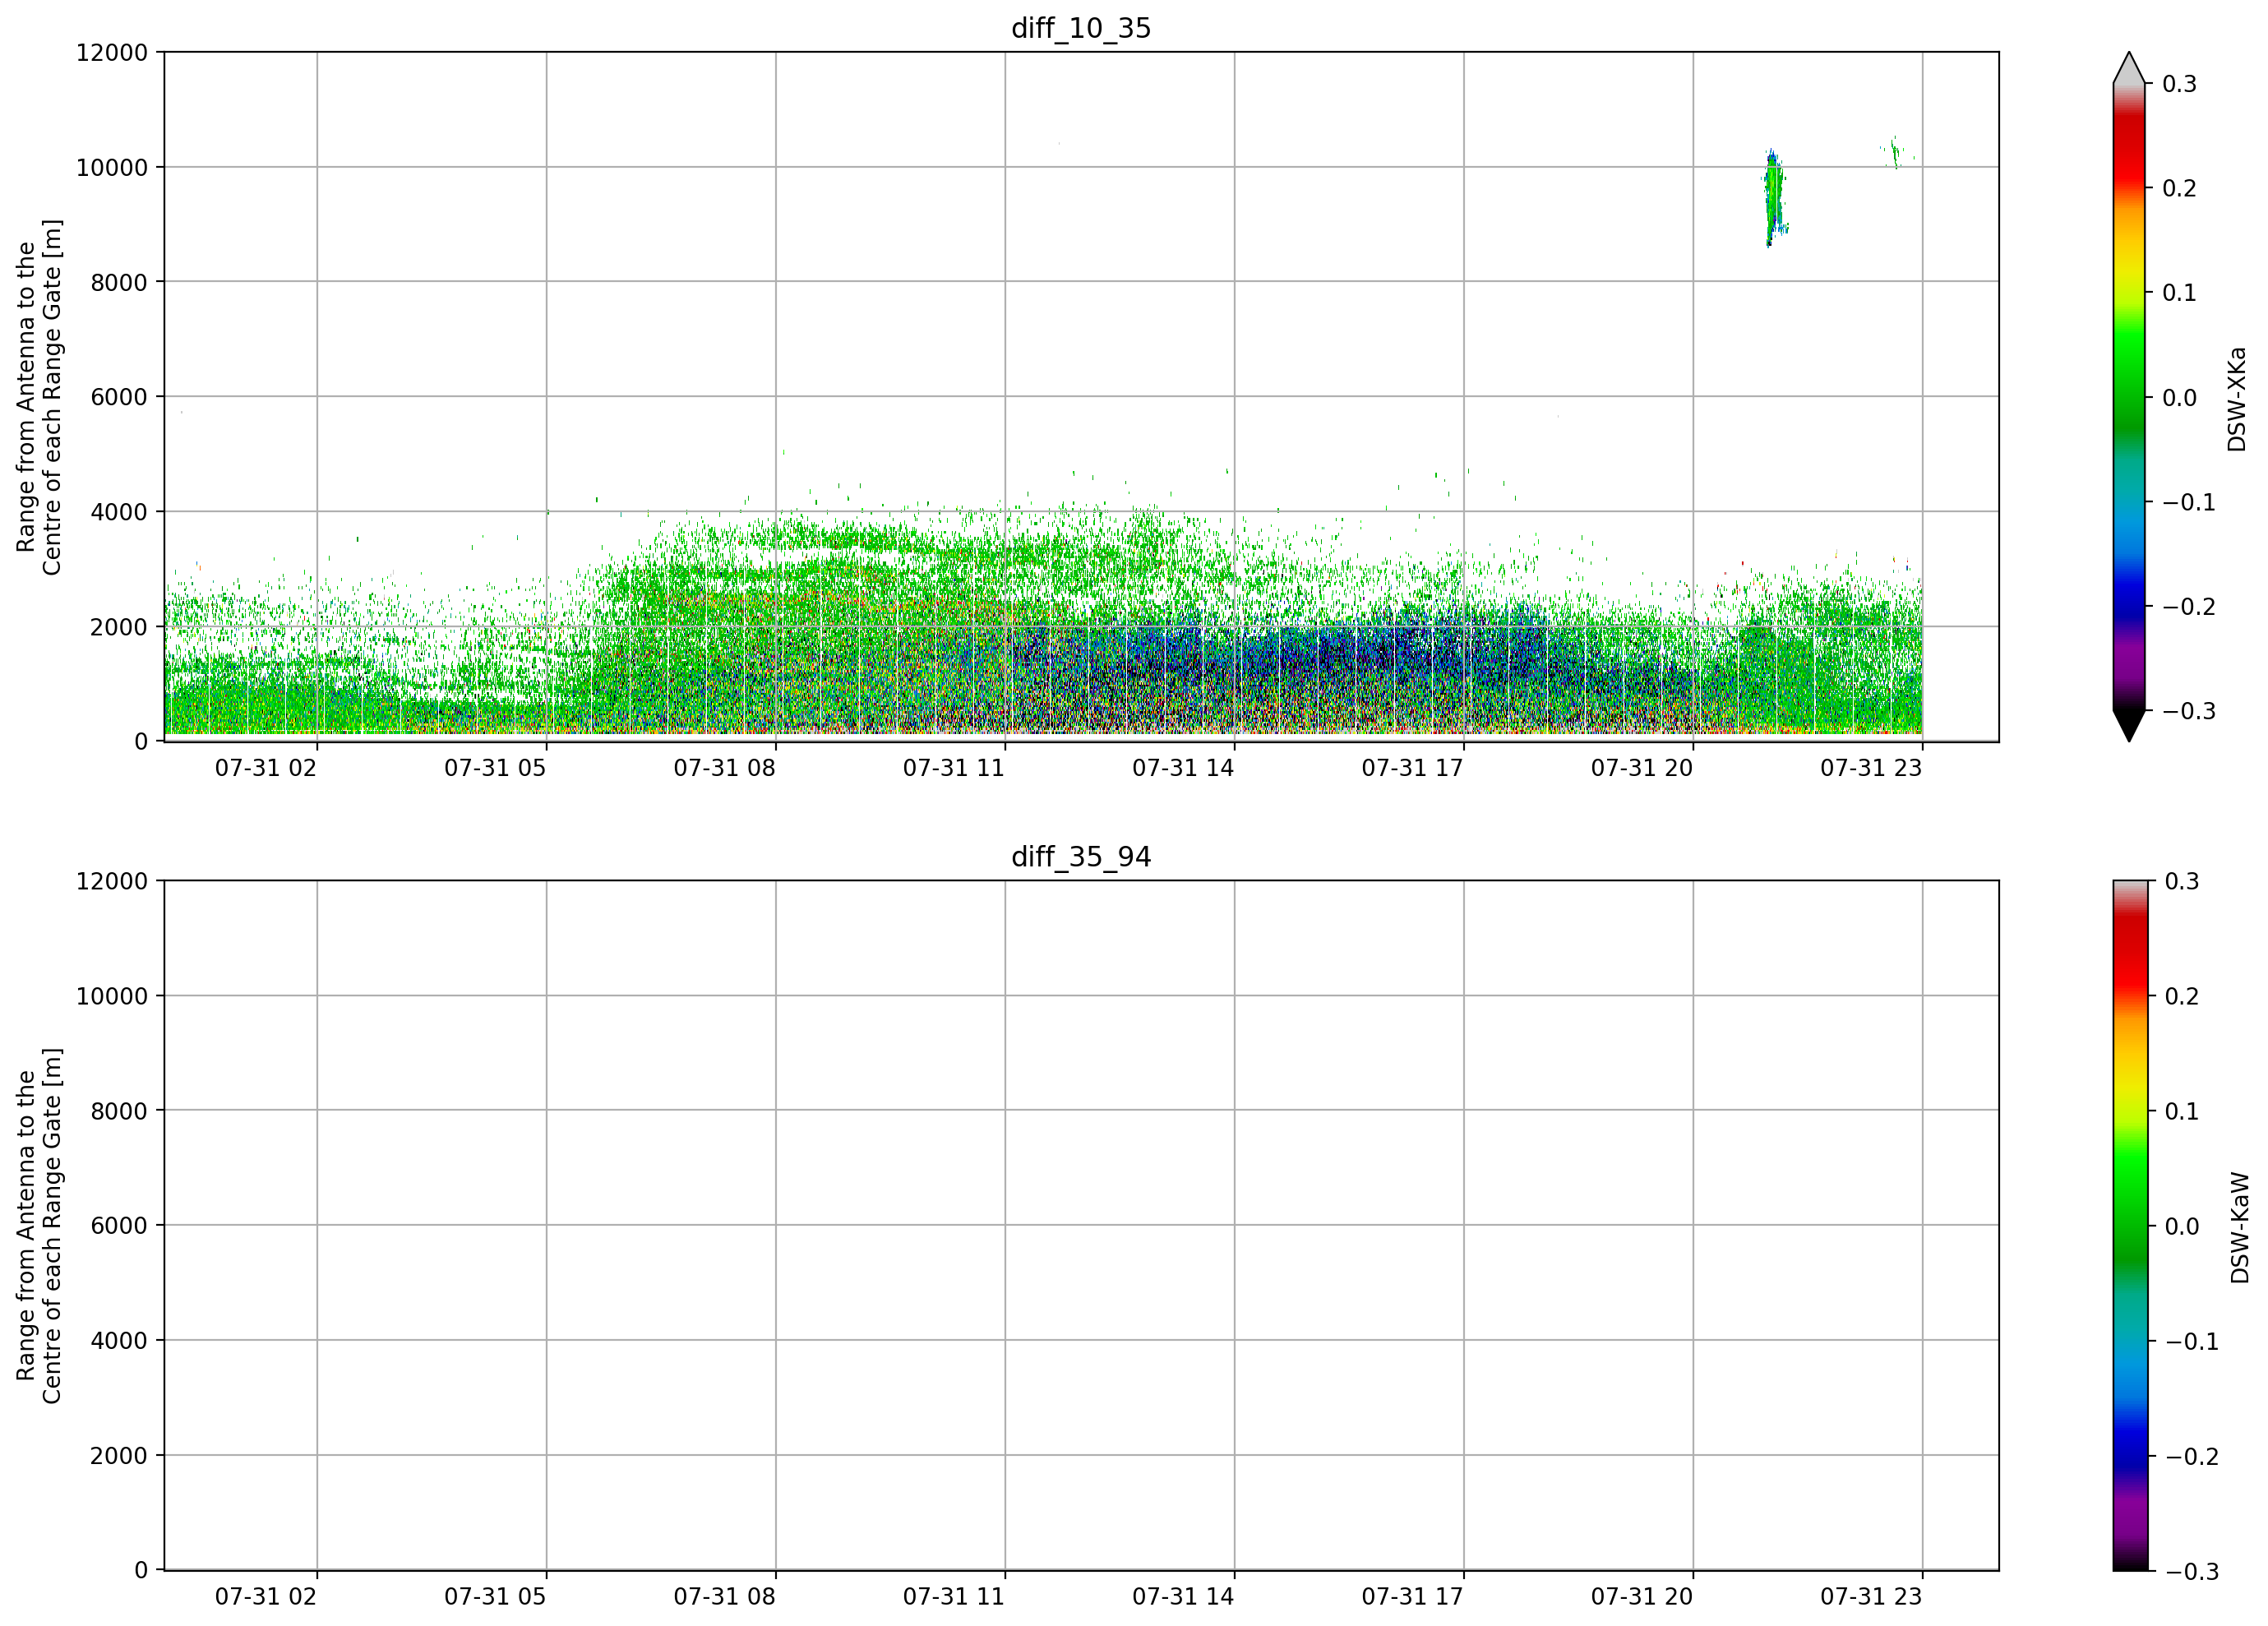Click the 0.3 tick on DSW-KaW colorbar
Image resolution: width=2268 pixels, height=1626 pixels.
click(2181, 881)
